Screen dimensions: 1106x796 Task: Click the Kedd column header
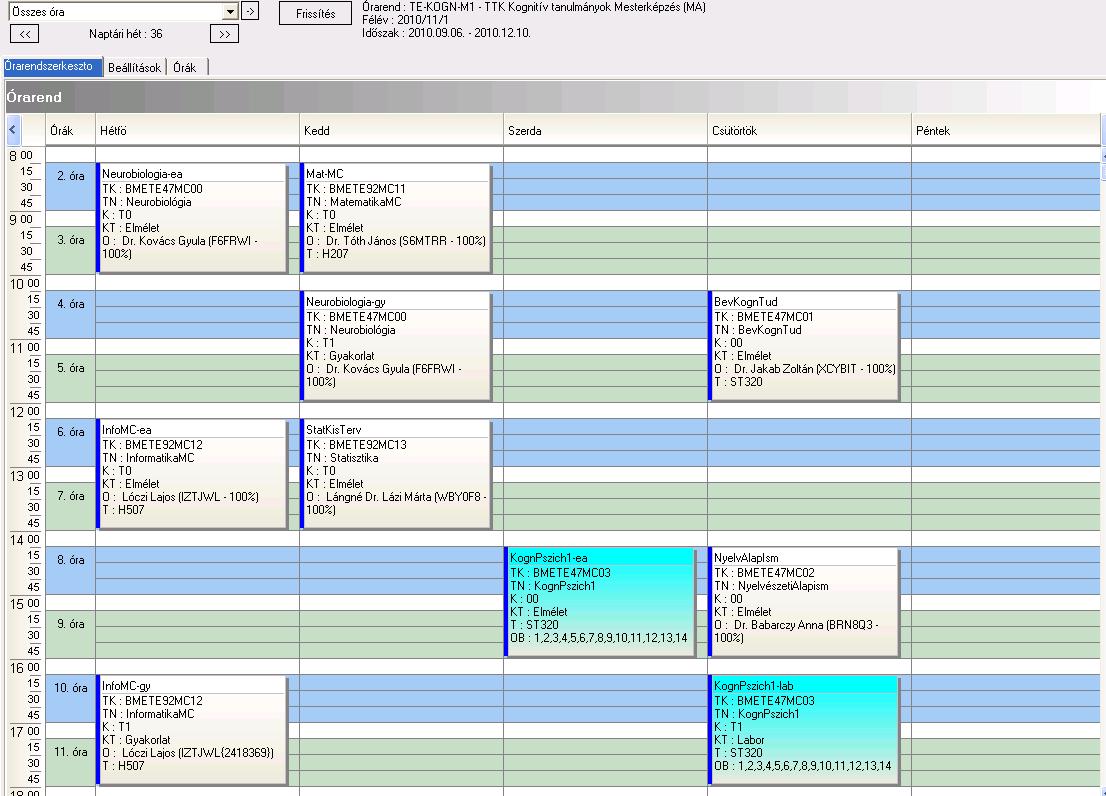coord(401,130)
